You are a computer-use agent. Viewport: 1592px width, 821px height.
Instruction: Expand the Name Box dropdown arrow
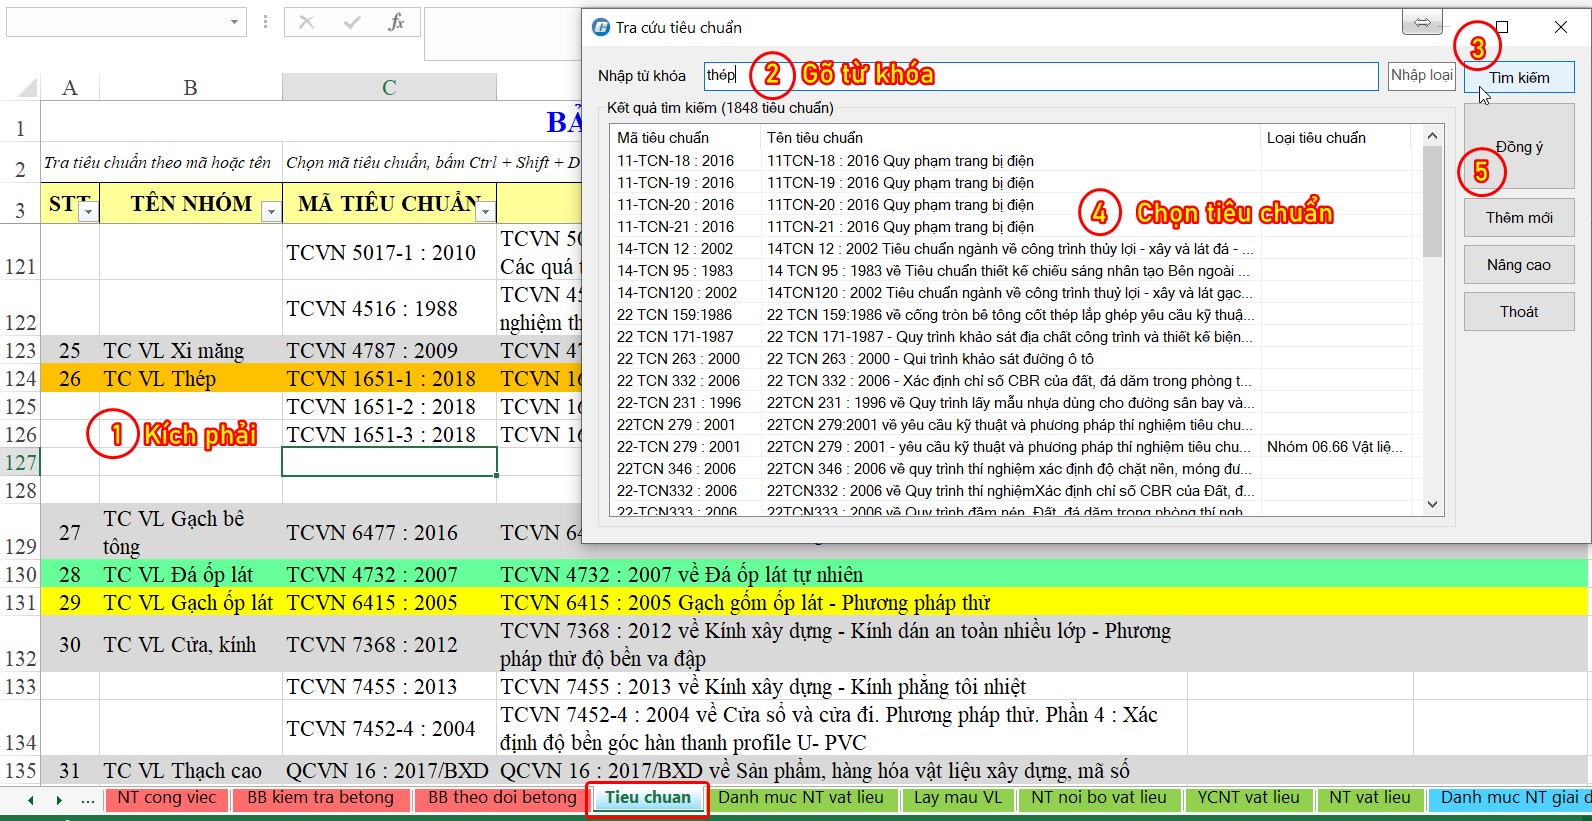coord(234,21)
